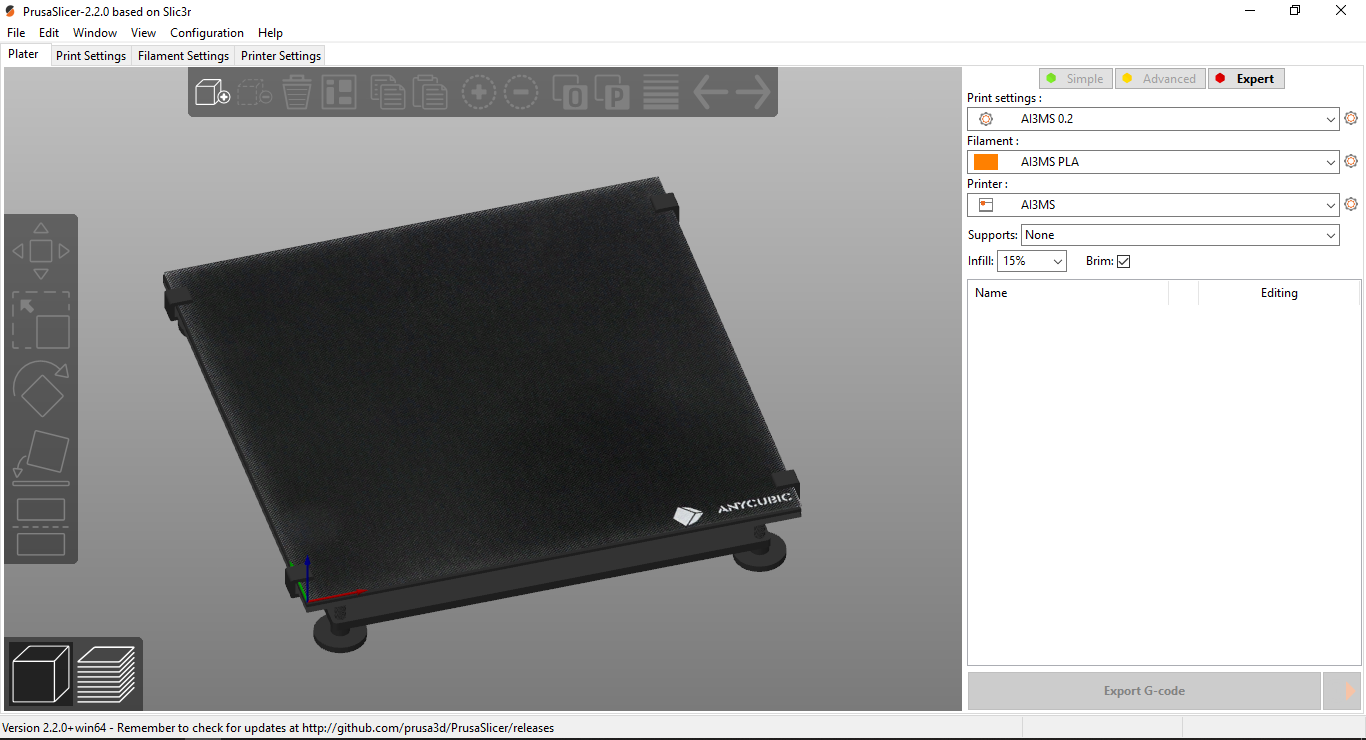Switch to the 3D editor cube view
The width and height of the screenshot is (1366, 740).
[41, 673]
